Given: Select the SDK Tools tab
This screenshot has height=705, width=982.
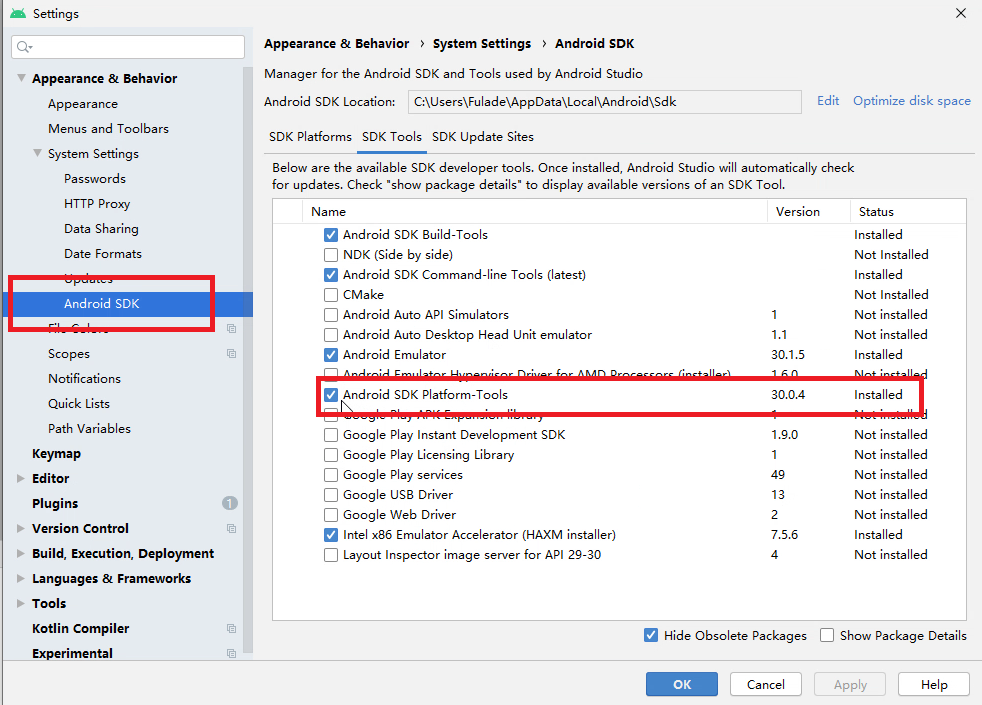Looking at the screenshot, I should (x=392, y=136).
